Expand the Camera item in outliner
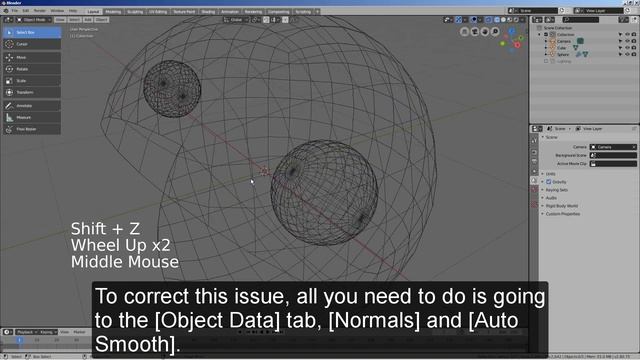640x360 pixels. (546, 41)
